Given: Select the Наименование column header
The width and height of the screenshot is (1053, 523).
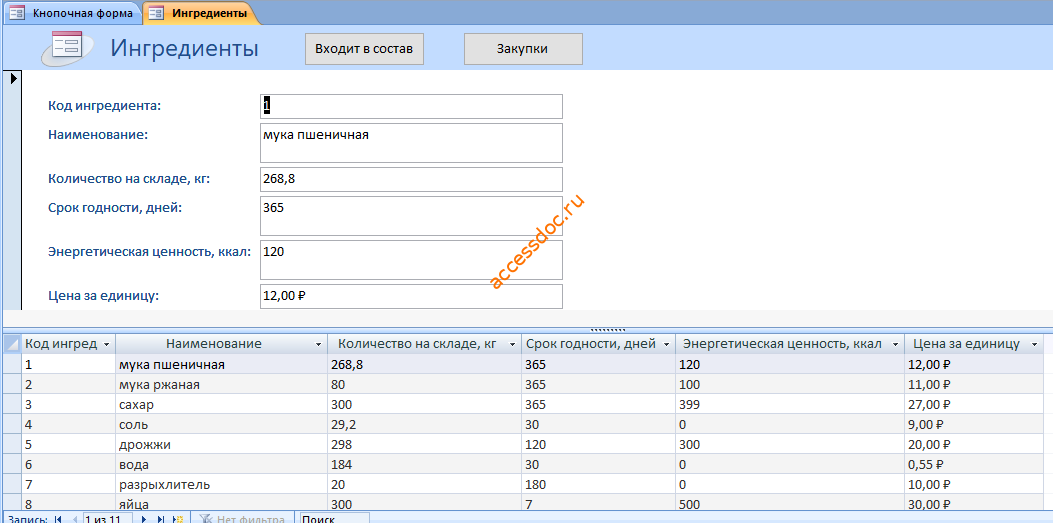Looking at the screenshot, I should 222,344.
